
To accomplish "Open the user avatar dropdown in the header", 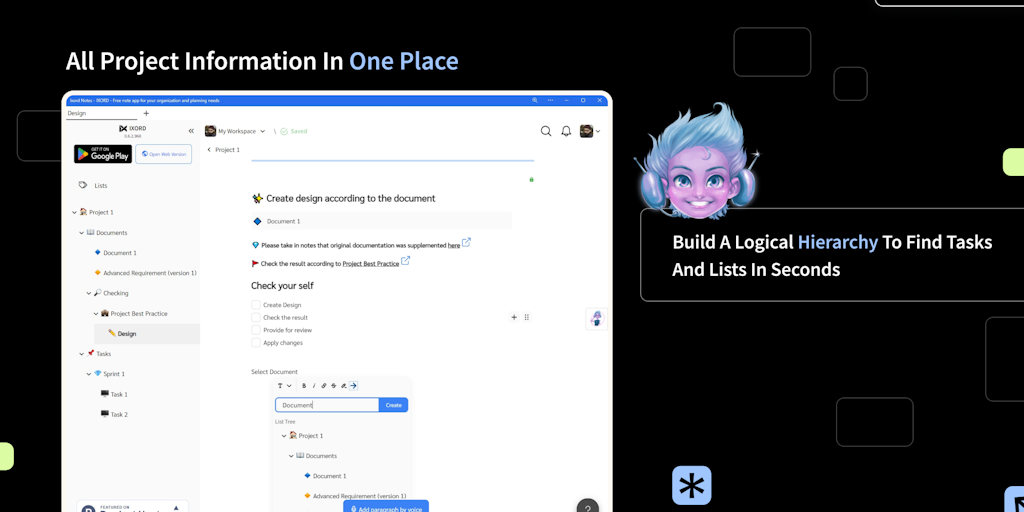I will pyautogui.click(x=590, y=131).
